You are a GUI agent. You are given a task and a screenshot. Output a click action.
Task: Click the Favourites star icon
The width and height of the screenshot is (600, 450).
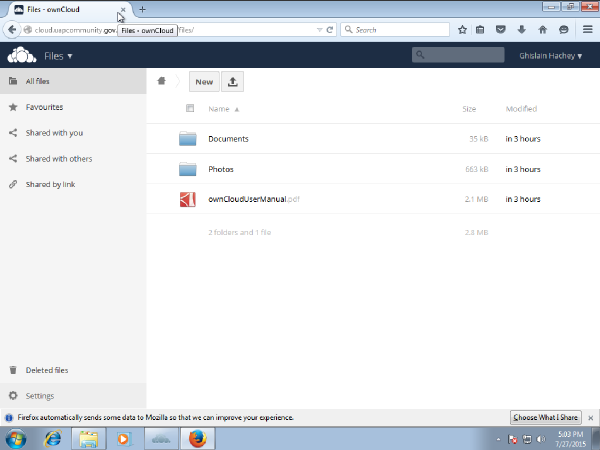tap(13, 107)
